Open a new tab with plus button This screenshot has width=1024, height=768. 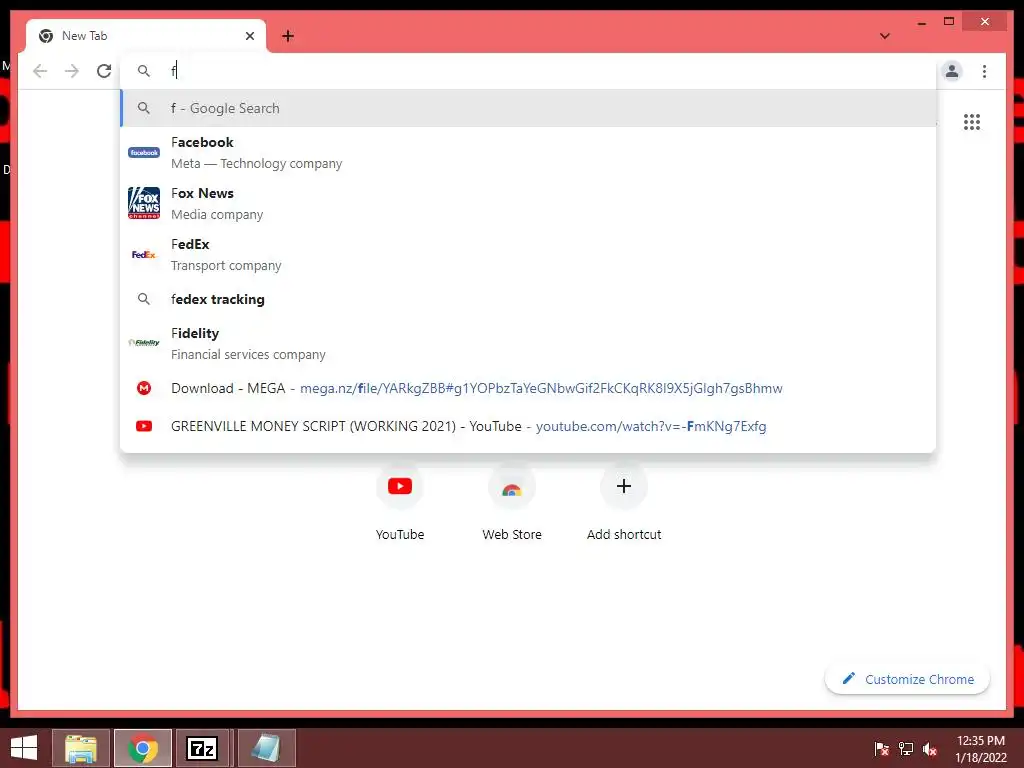[288, 36]
